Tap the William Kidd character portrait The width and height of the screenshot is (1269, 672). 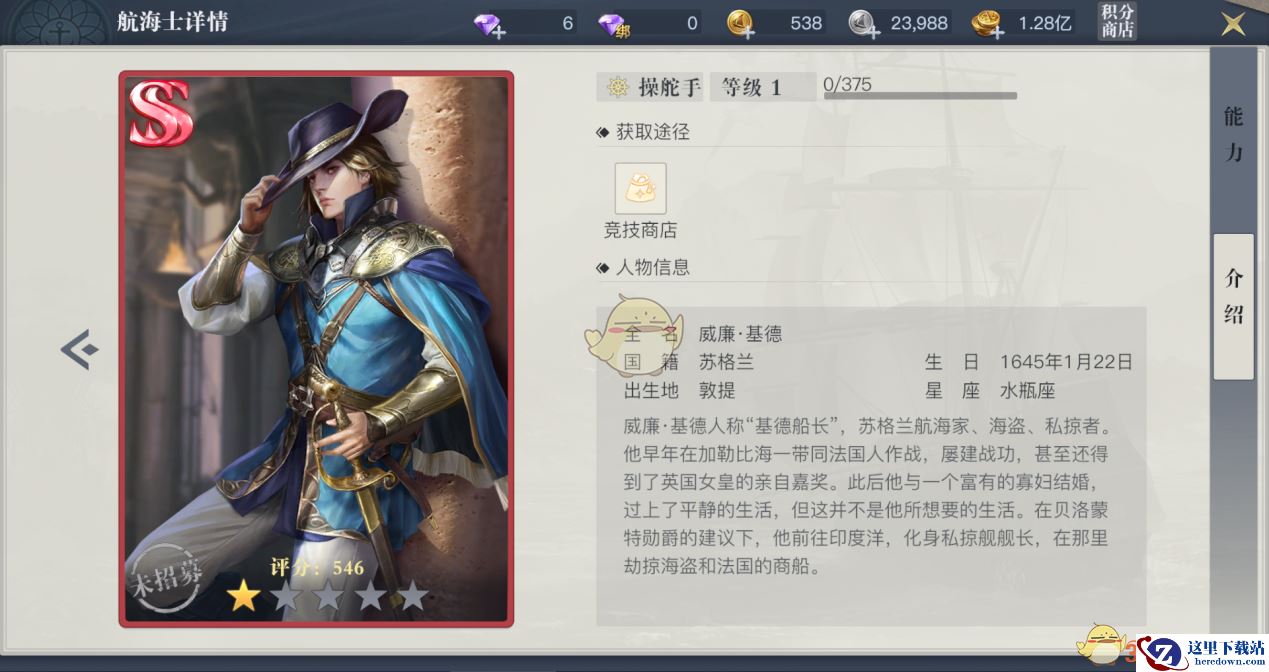[x=316, y=349]
